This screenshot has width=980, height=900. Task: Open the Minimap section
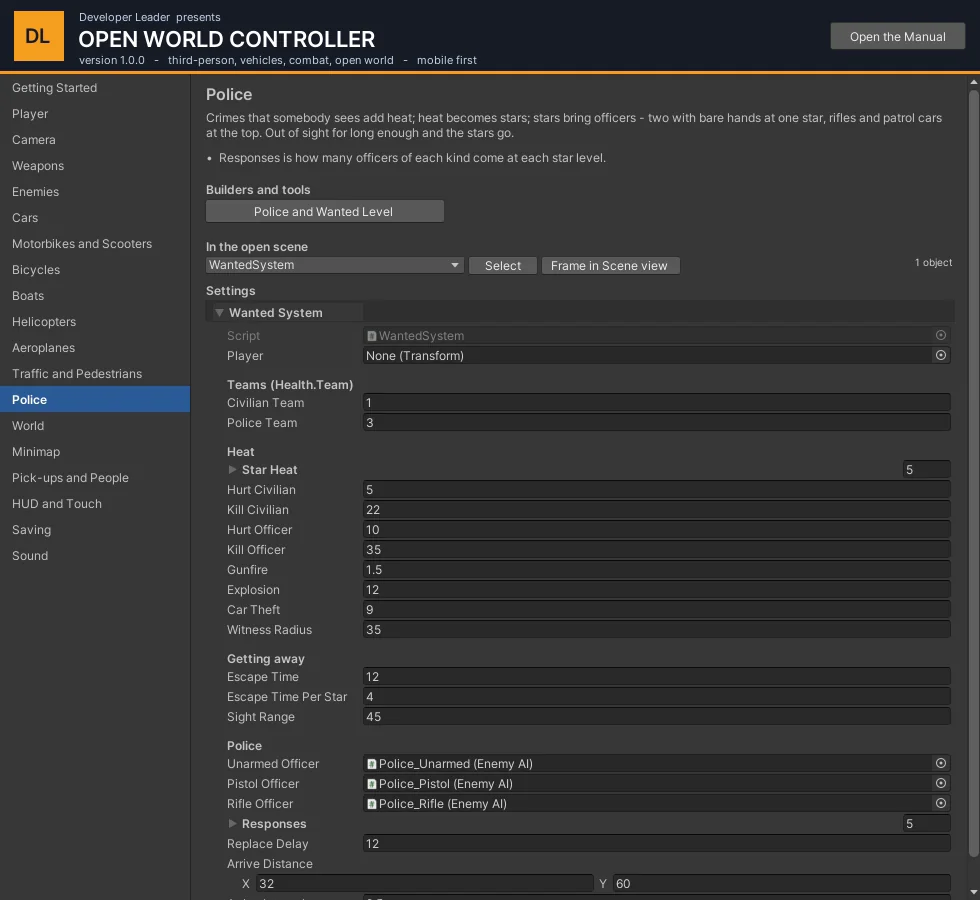tap(95, 452)
